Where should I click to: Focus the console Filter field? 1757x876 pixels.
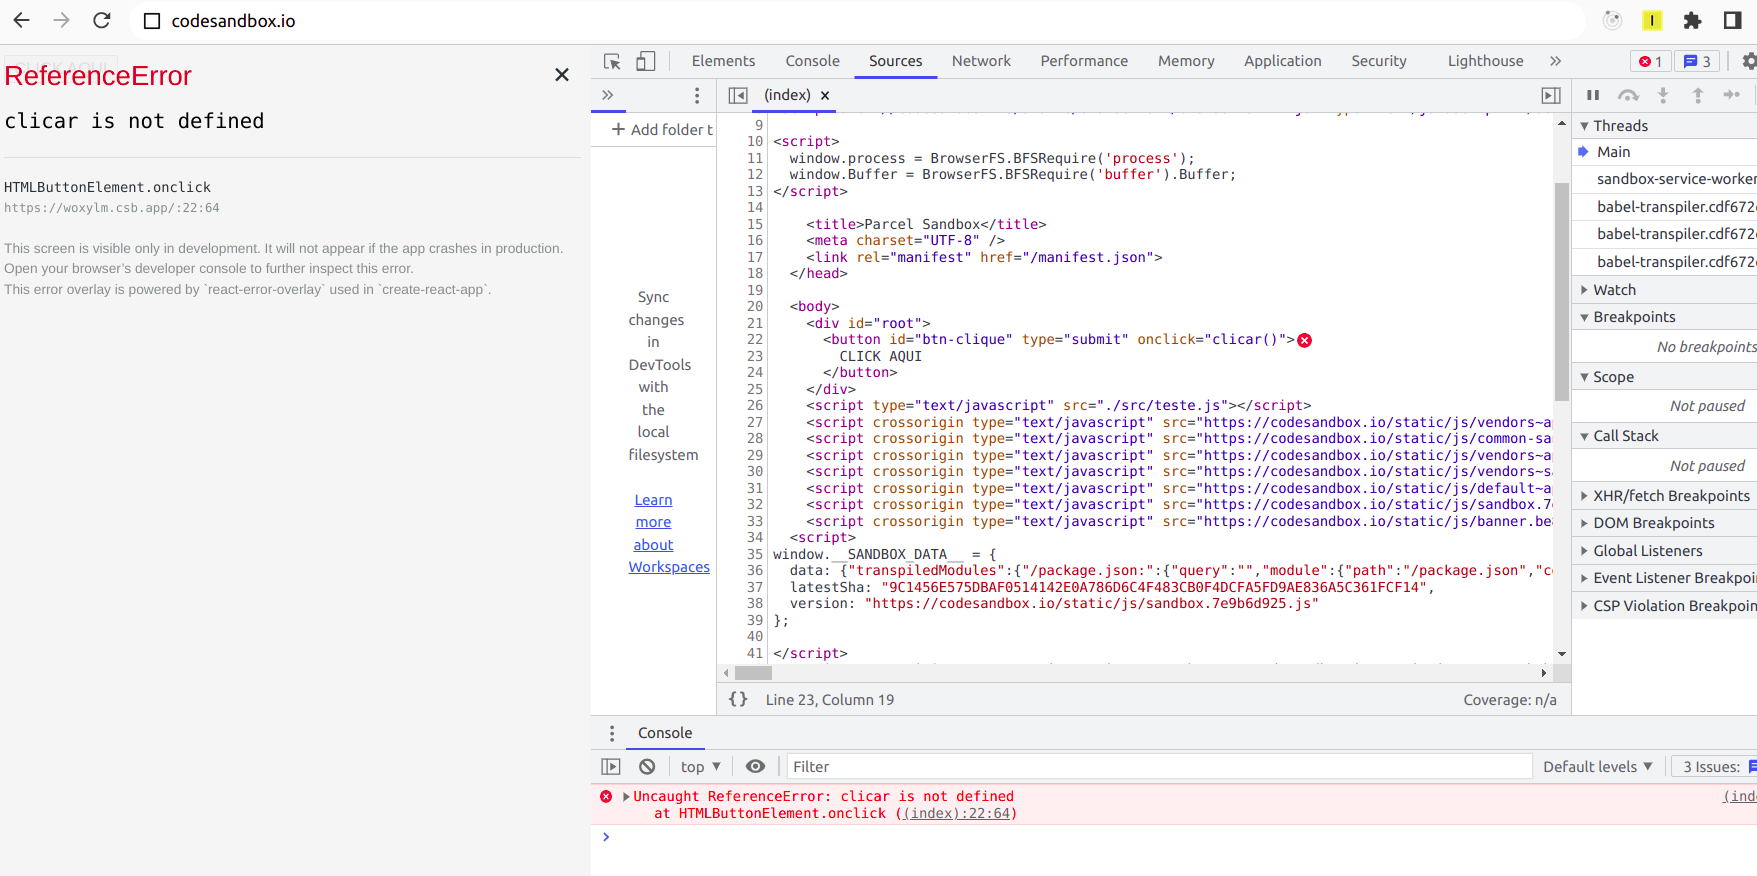1159,766
